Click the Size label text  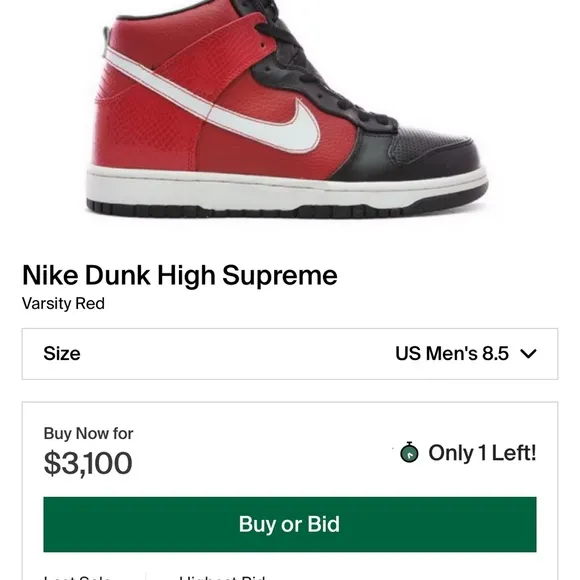(x=62, y=353)
